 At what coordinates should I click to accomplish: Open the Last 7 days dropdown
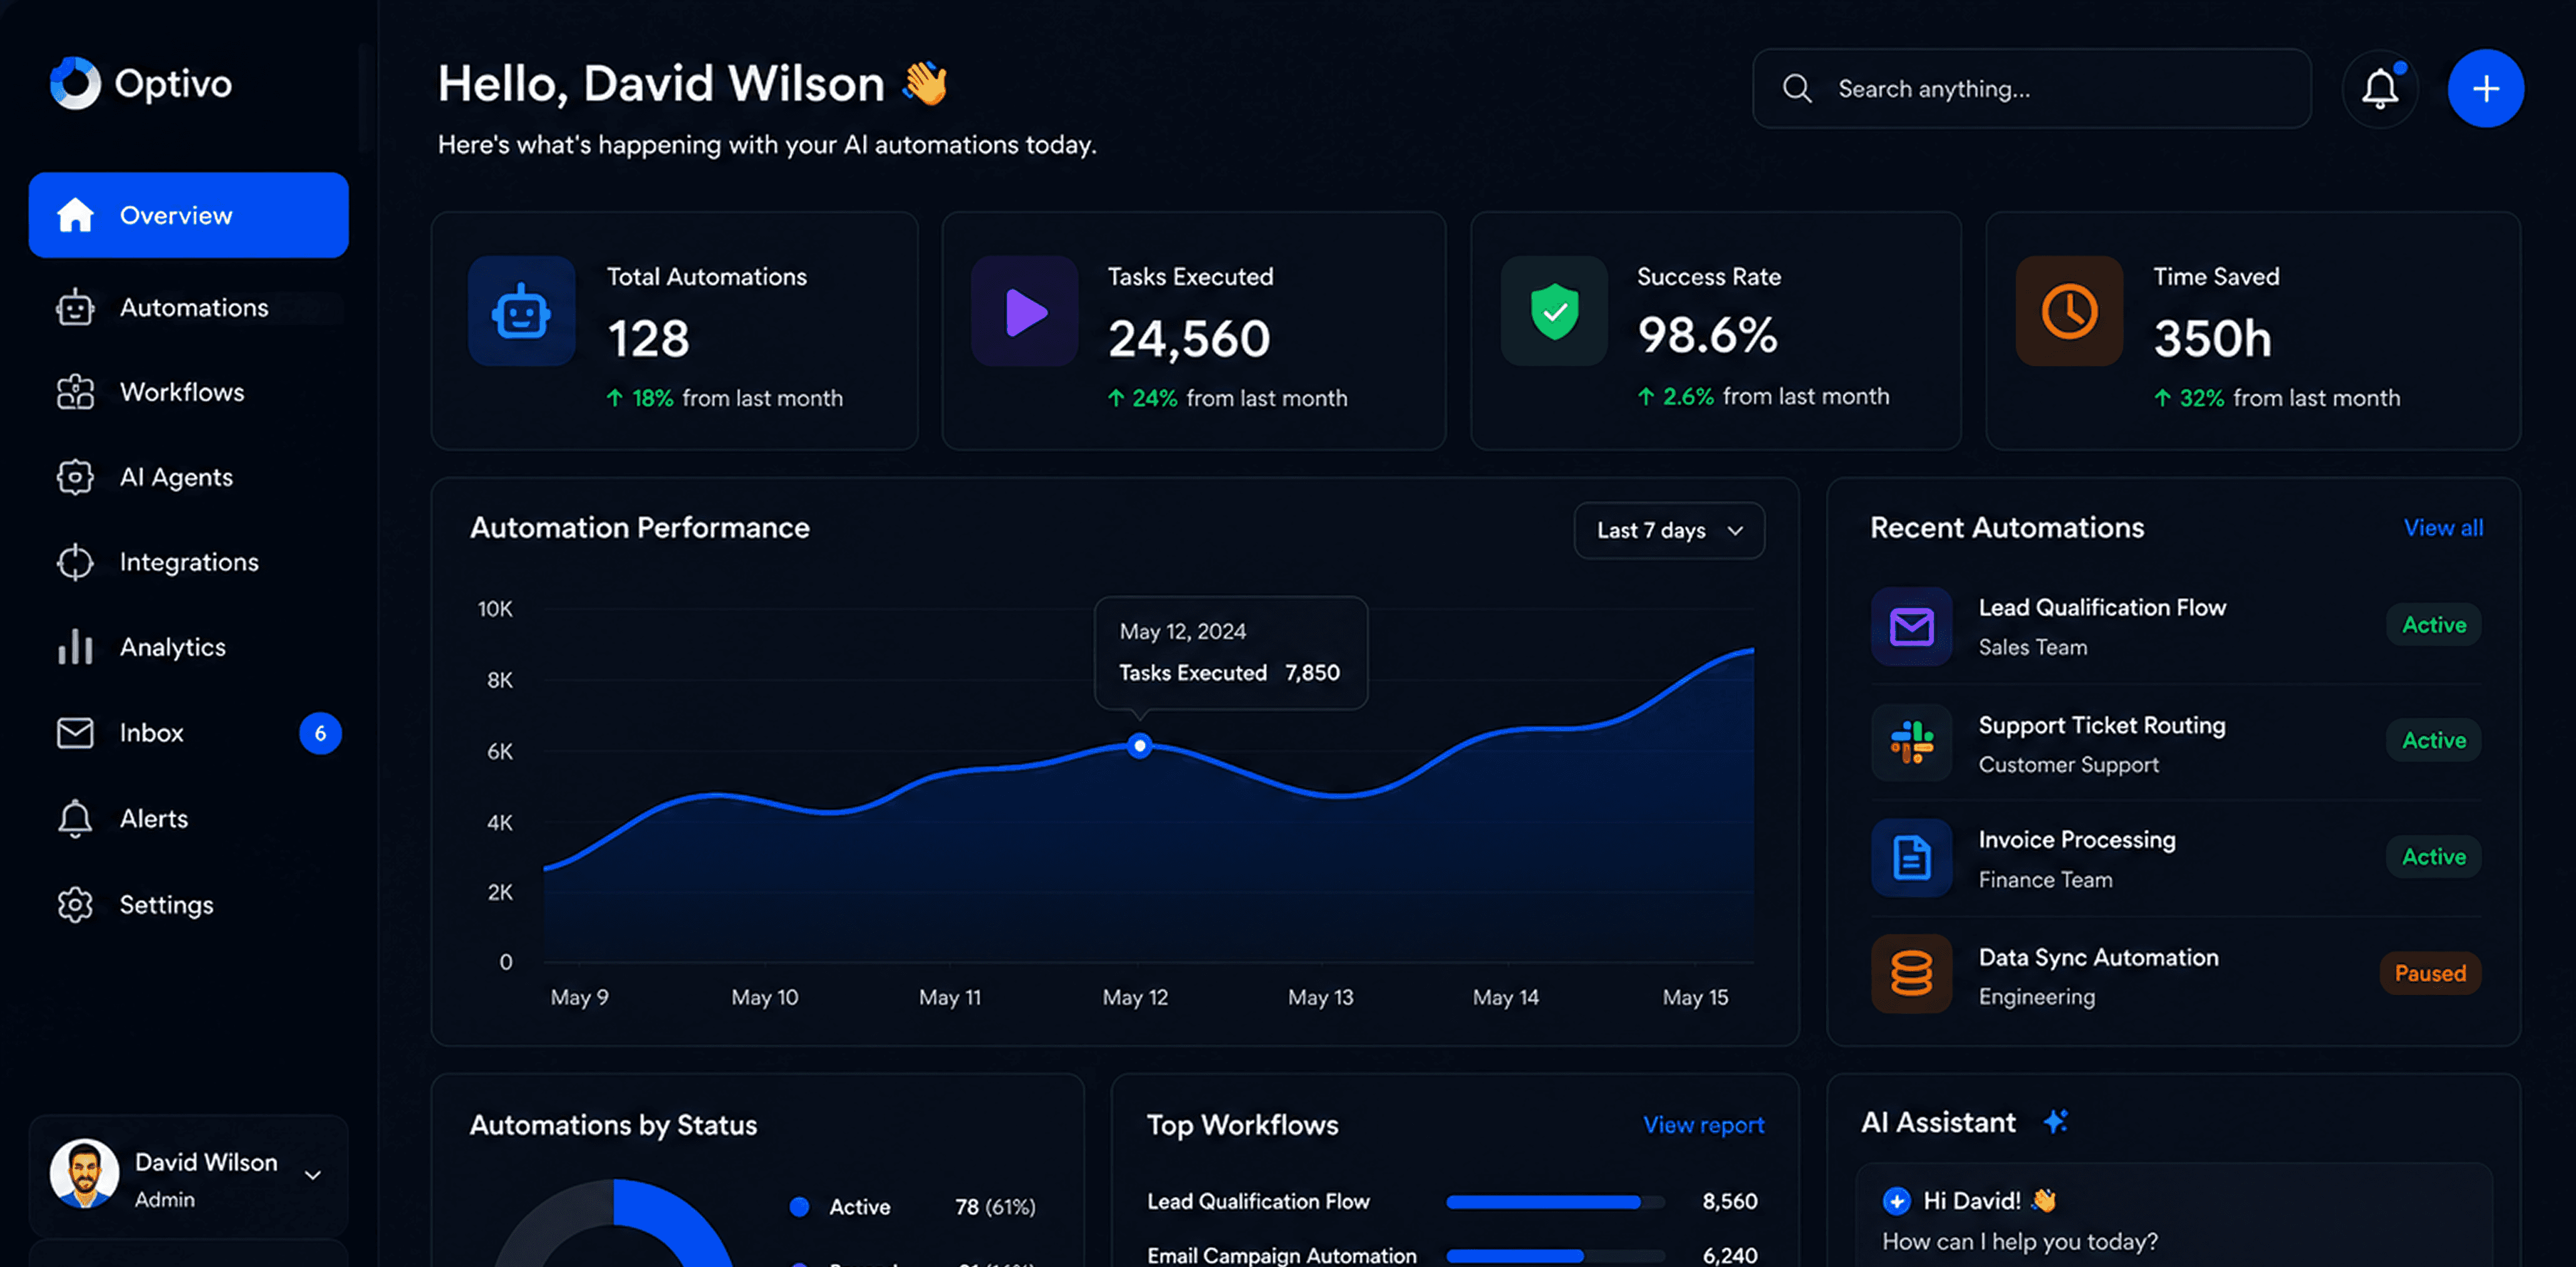coord(1668,530)
